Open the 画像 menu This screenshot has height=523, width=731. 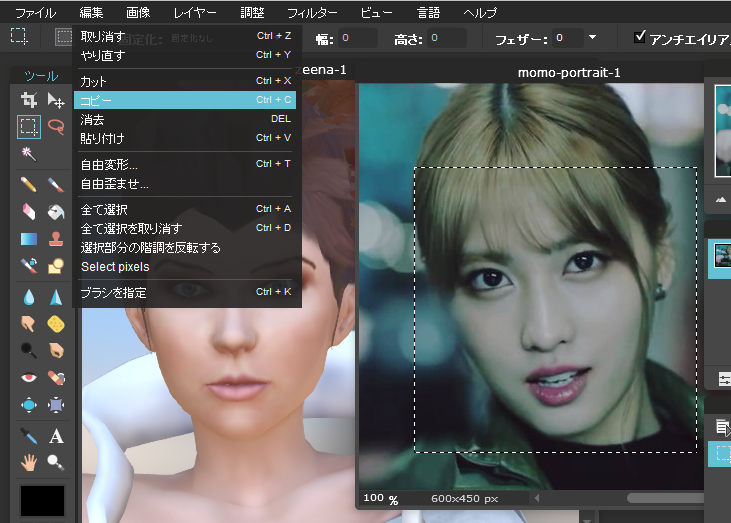coord(138,13)
